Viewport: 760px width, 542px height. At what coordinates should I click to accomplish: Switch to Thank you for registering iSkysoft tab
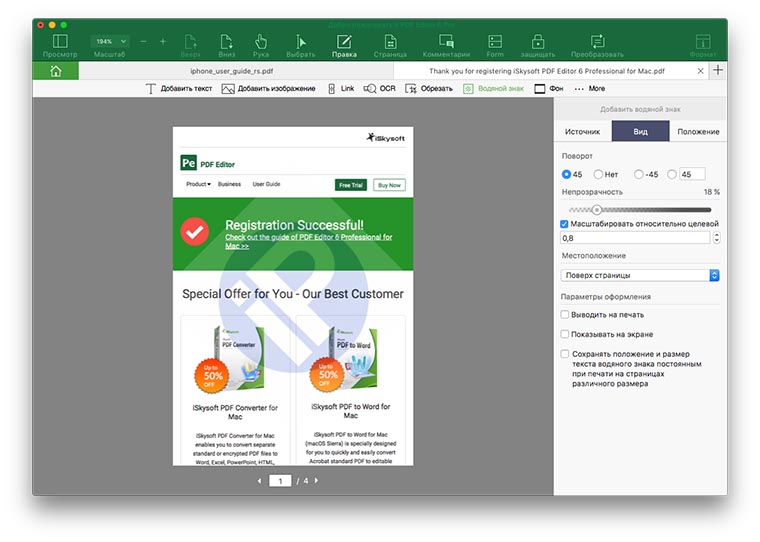[x=547, y=71]
